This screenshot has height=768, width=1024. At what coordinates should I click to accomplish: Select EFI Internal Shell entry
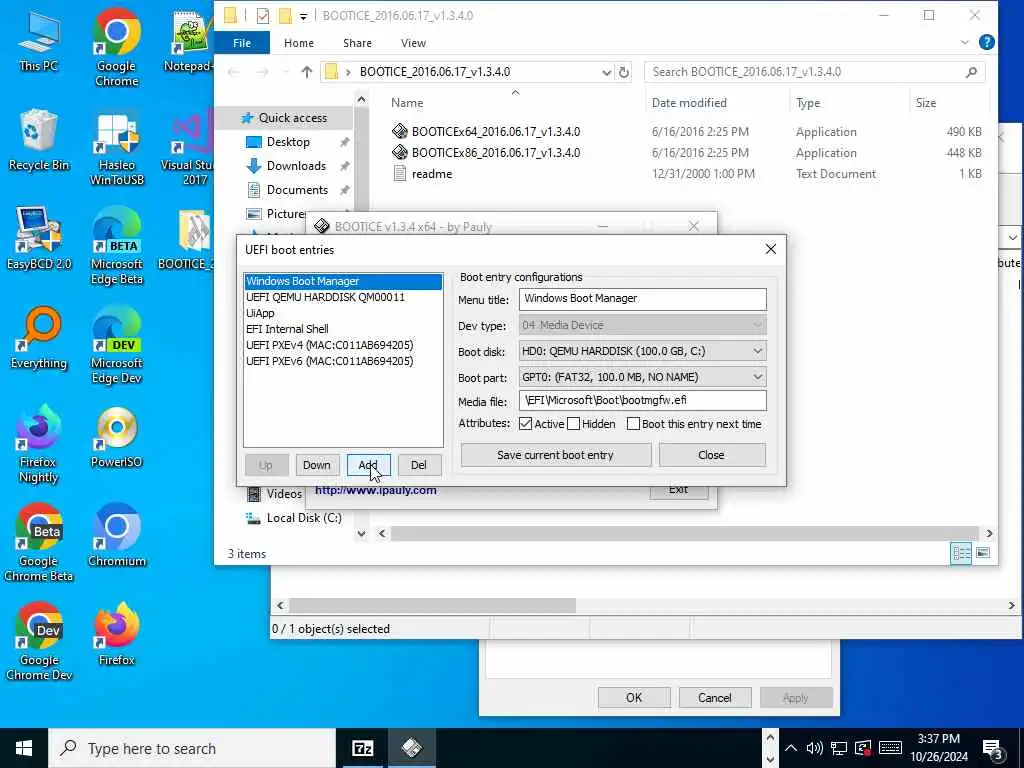[343, 329]
